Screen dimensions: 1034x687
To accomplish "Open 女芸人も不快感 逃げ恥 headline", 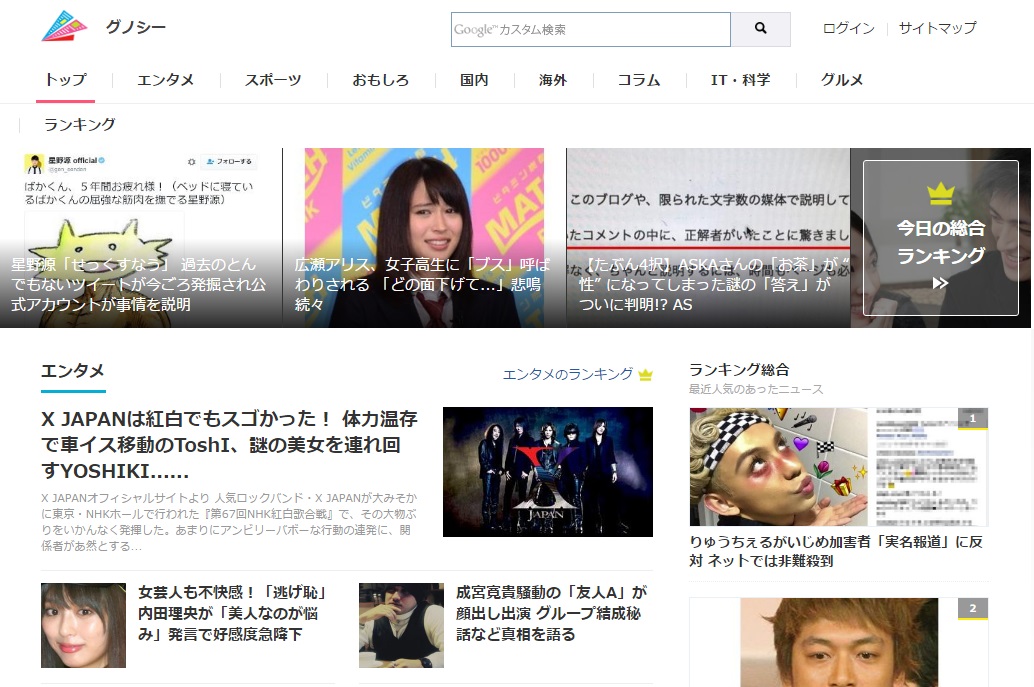I will [232, 613].
